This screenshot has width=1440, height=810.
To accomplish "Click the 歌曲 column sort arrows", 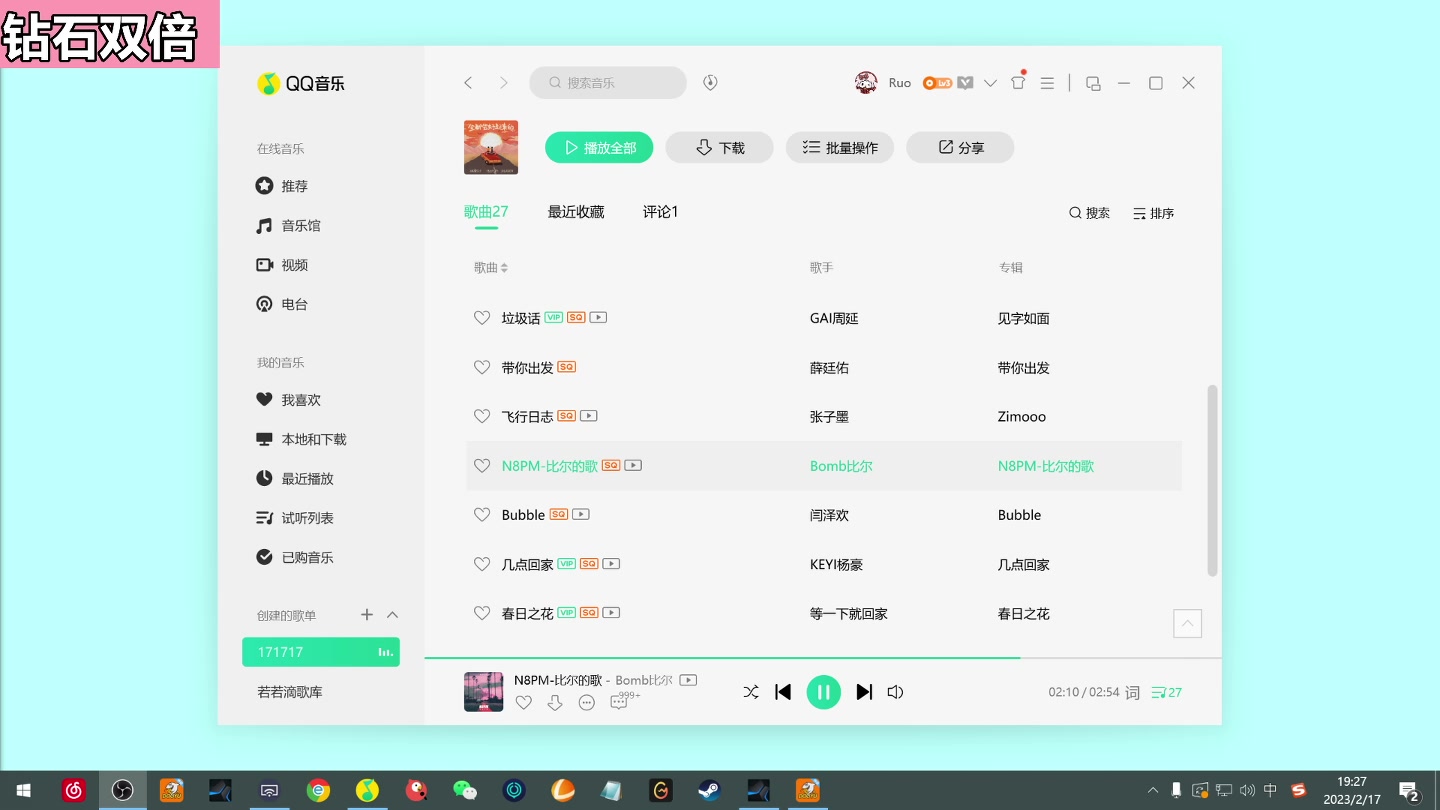I will [503, 267].
